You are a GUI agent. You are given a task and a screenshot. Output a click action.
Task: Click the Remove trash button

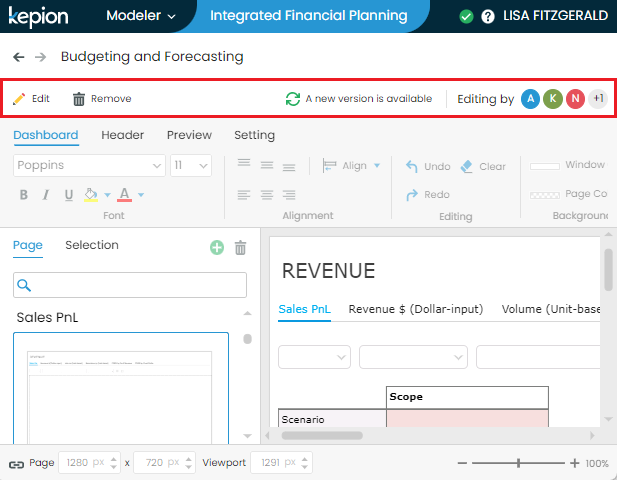102,99
